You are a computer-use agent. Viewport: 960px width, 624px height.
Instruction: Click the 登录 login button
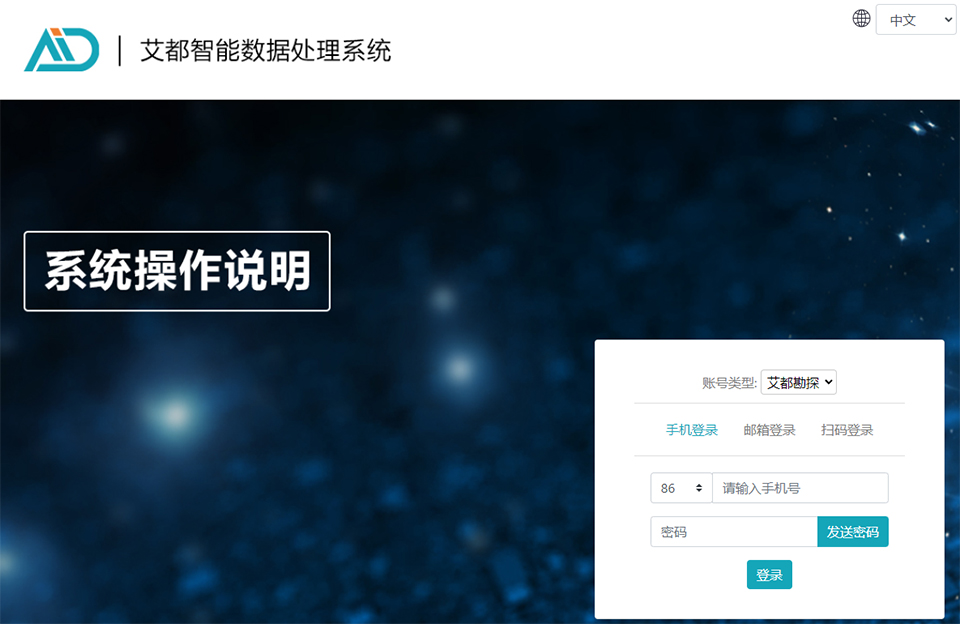769,574
